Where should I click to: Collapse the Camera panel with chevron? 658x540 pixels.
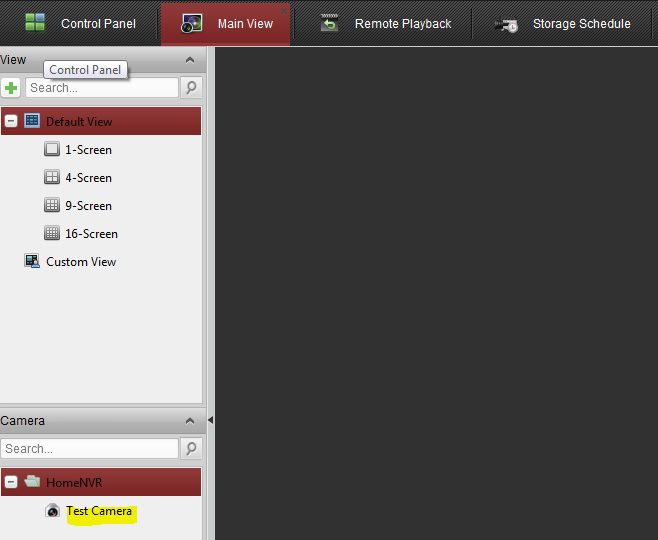(190, 422)
